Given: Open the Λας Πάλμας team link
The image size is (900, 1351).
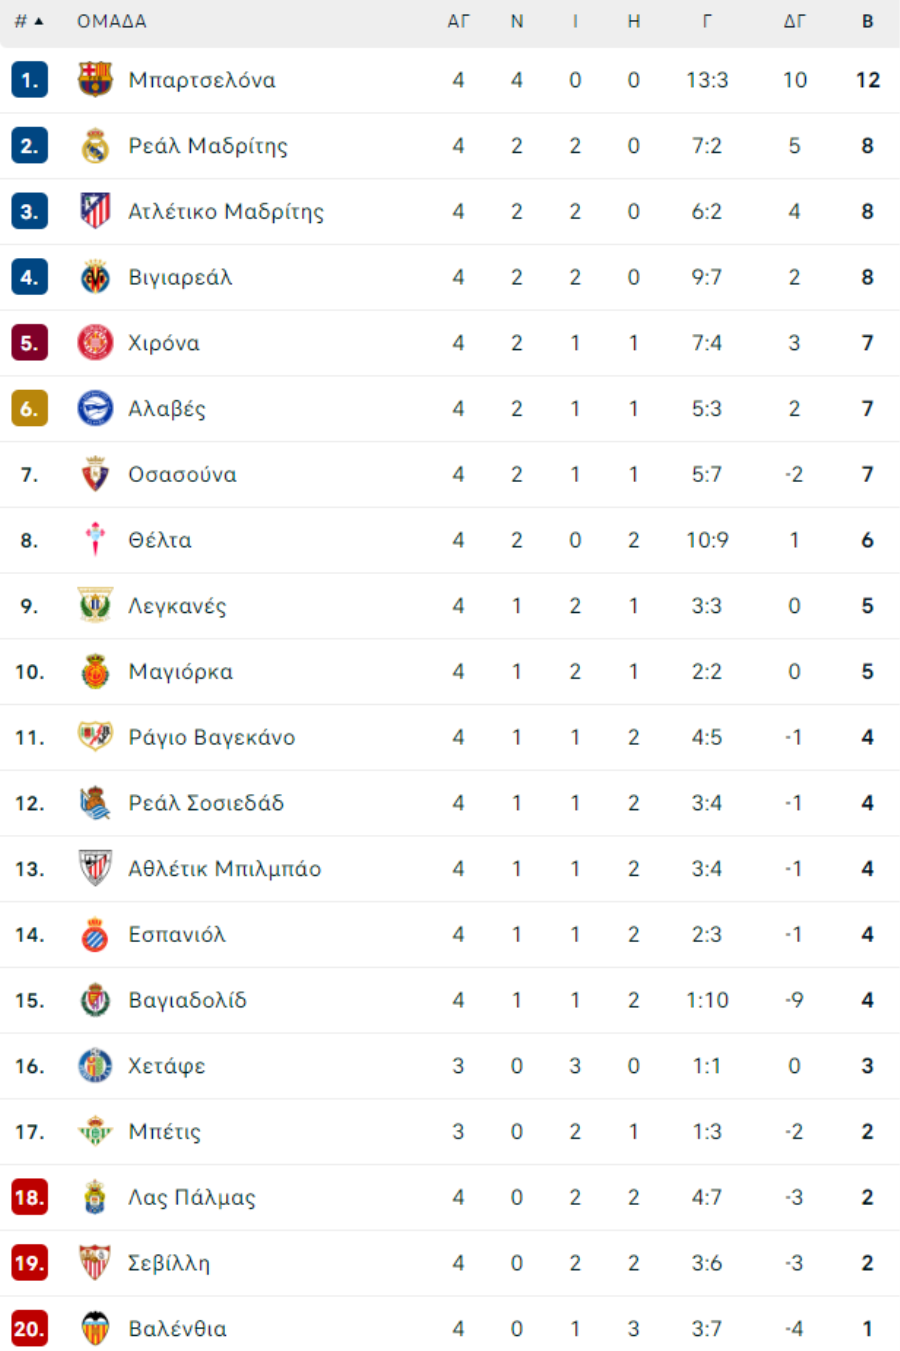Looking at the screenshot, I should point(192,1198).
